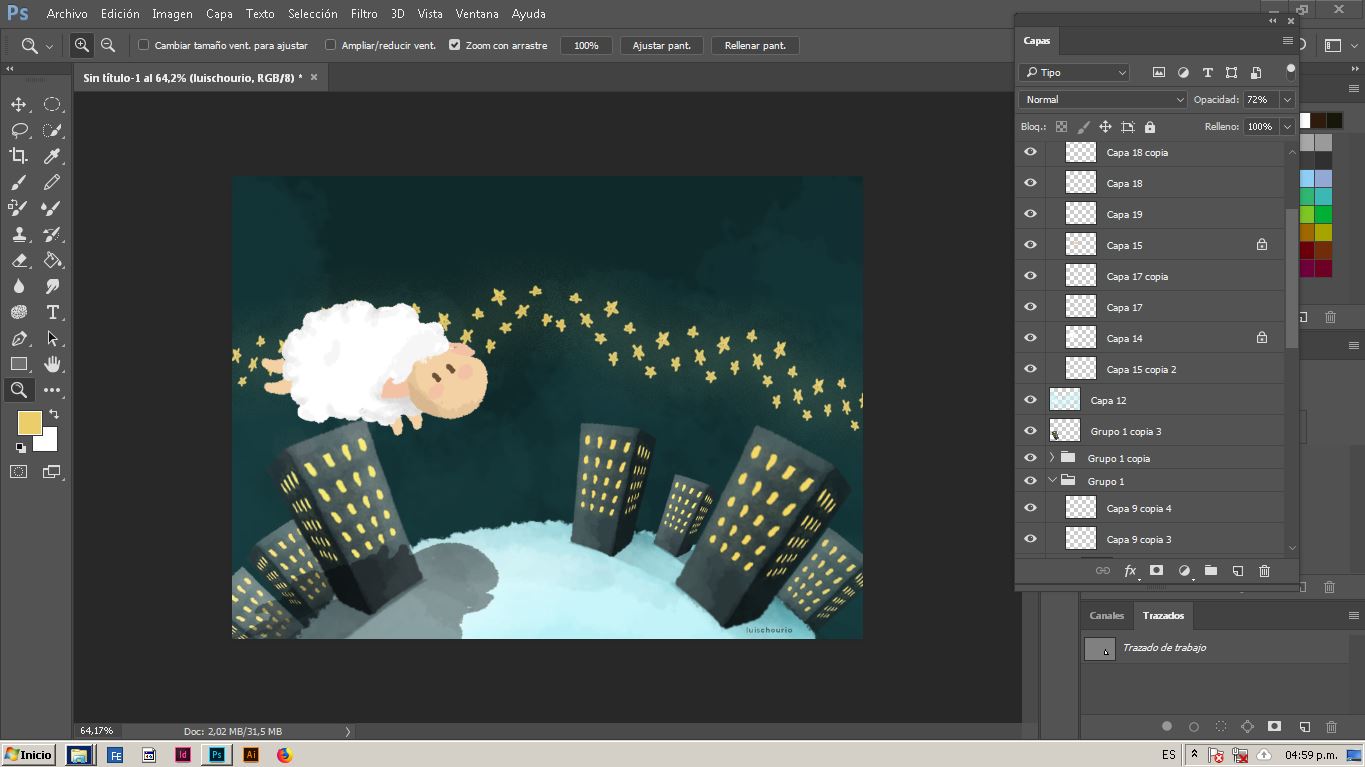Open the Normal blend mode dropdown
The image size is (1365, 767).
(1102, 99)
